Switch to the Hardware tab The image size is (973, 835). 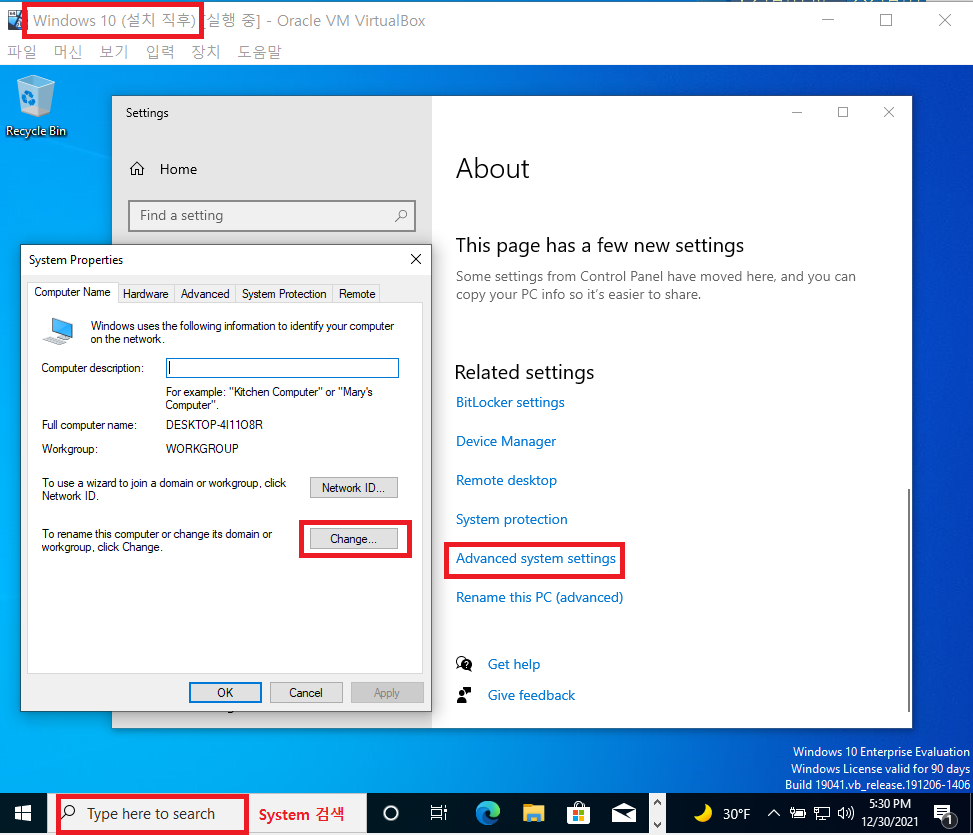pyautogui.click(x=145, y=294)
